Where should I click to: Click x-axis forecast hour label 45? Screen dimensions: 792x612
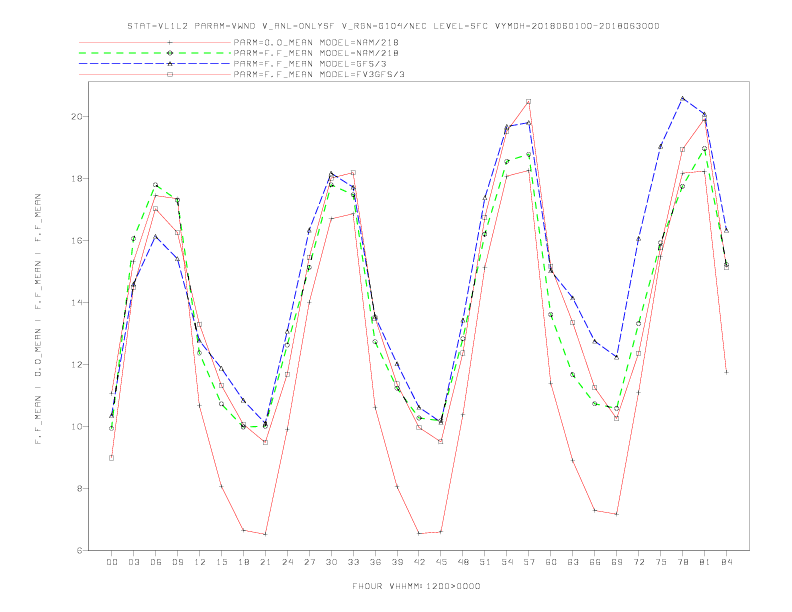point(441,562)
